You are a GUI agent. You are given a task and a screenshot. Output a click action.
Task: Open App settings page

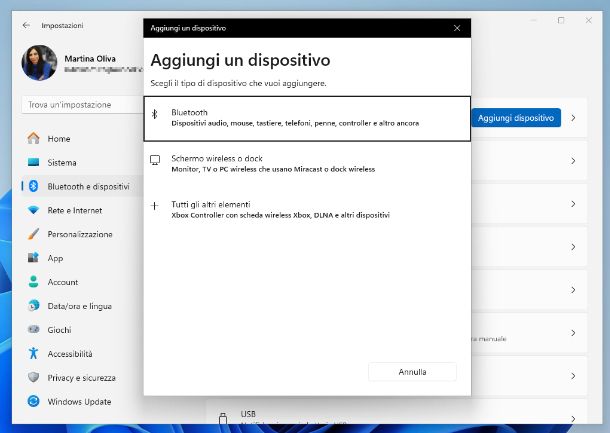pos(55,258)
